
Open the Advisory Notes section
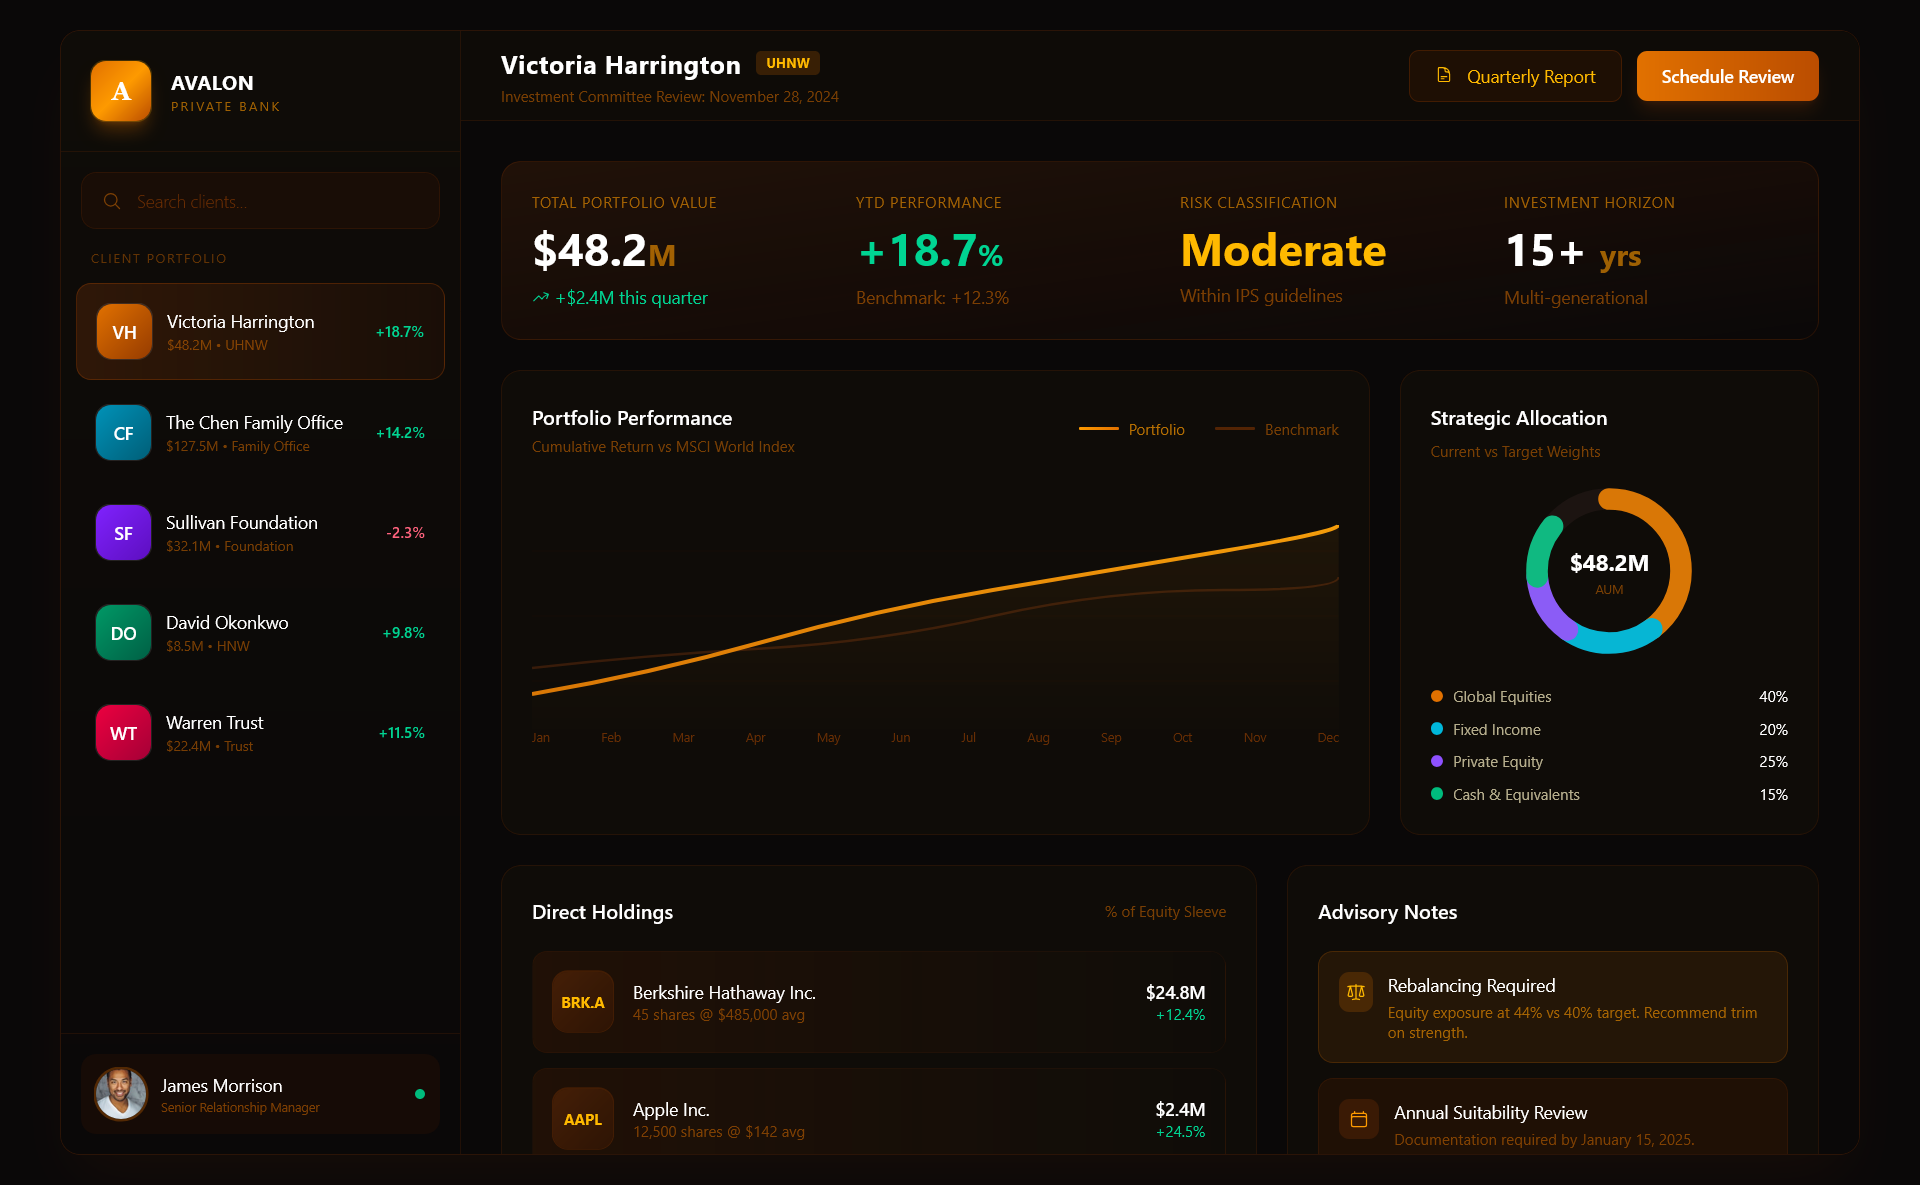[1387, 912]
